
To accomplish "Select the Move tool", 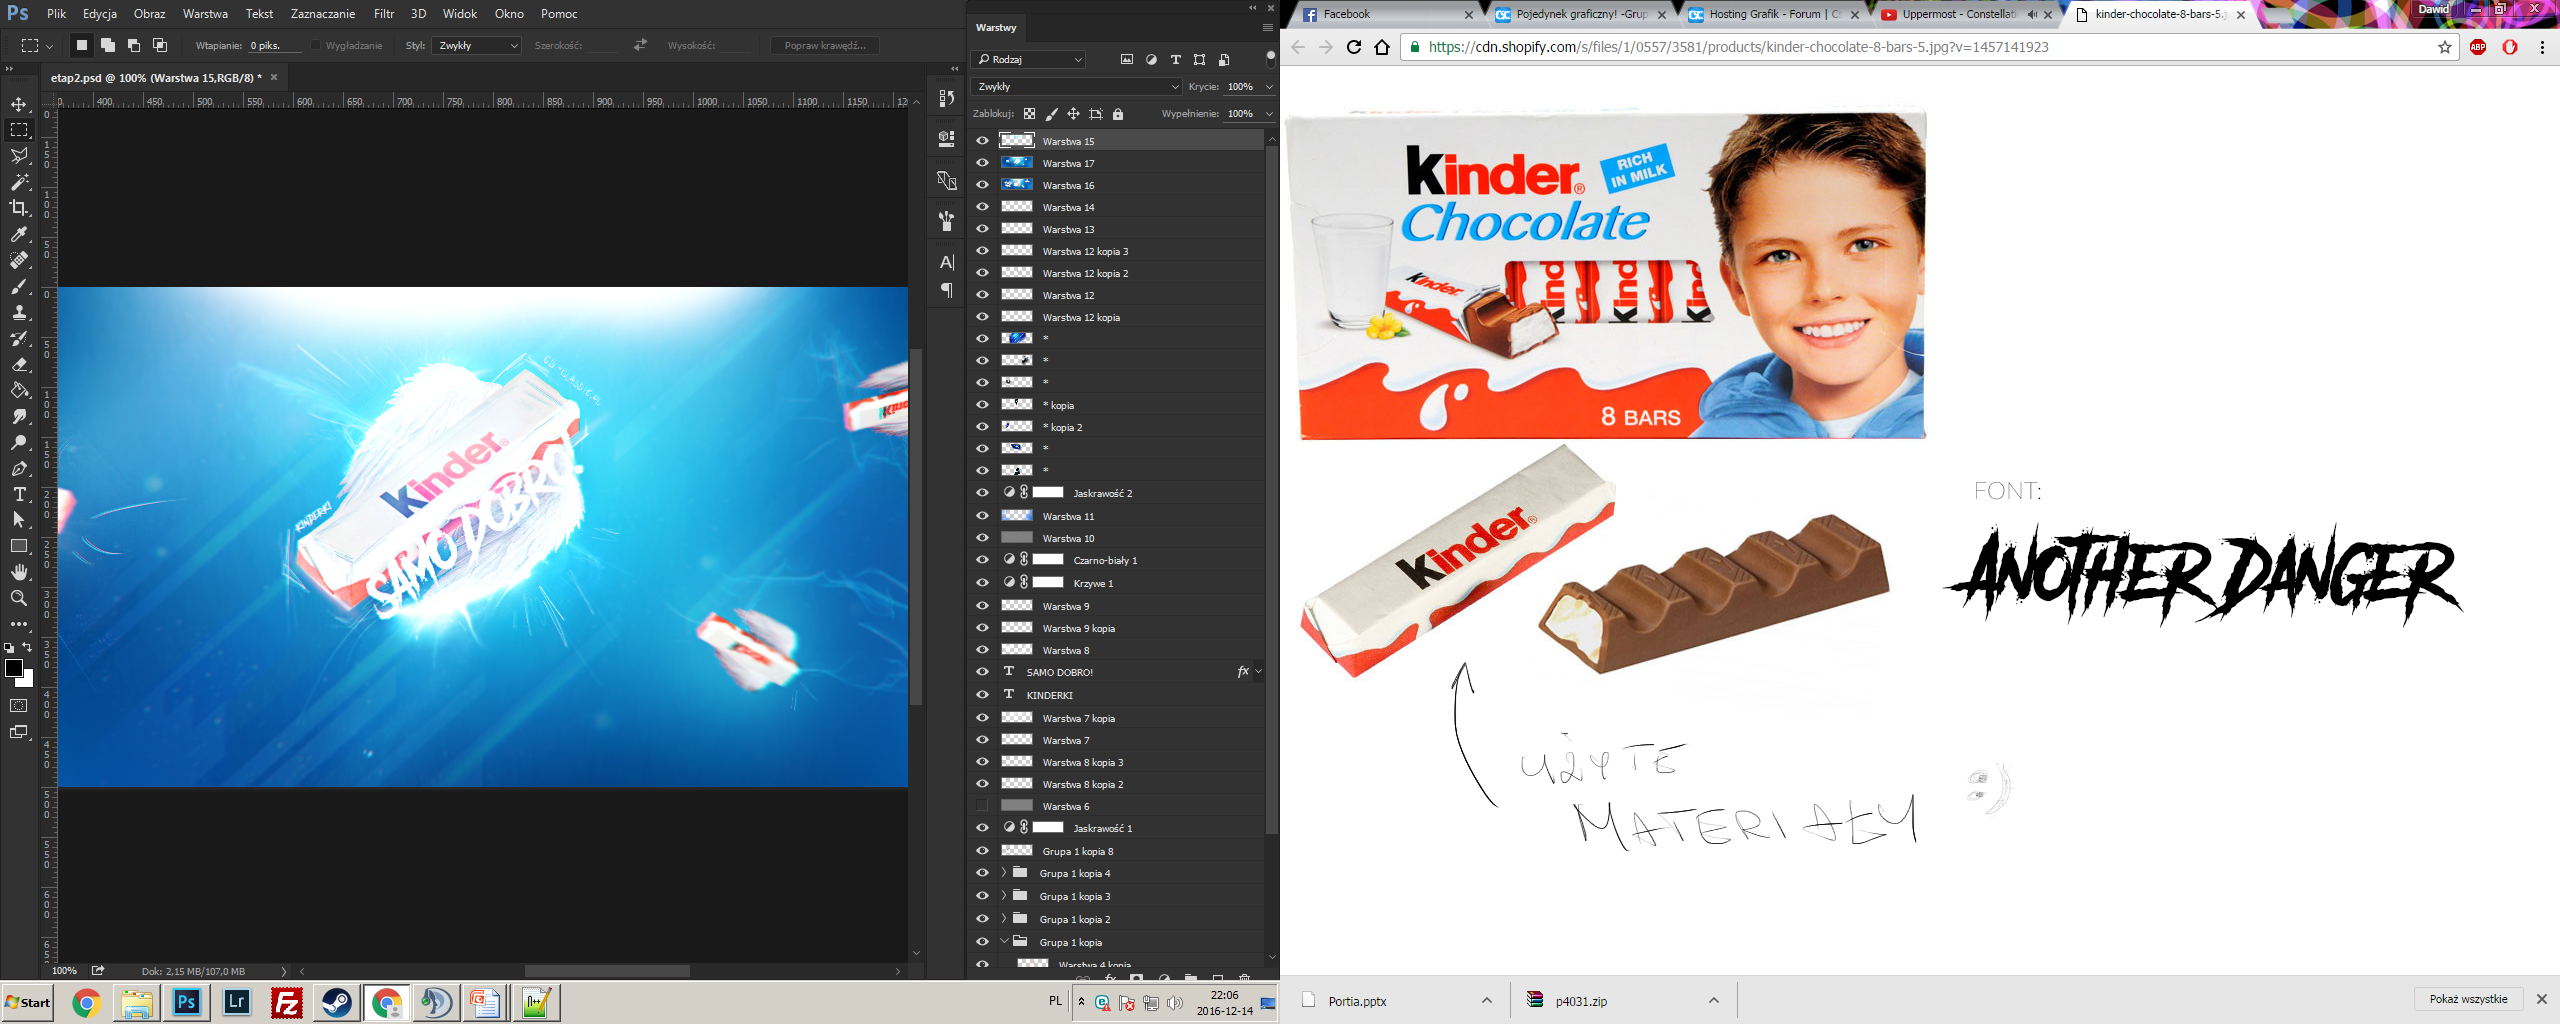I will point(19,104).
